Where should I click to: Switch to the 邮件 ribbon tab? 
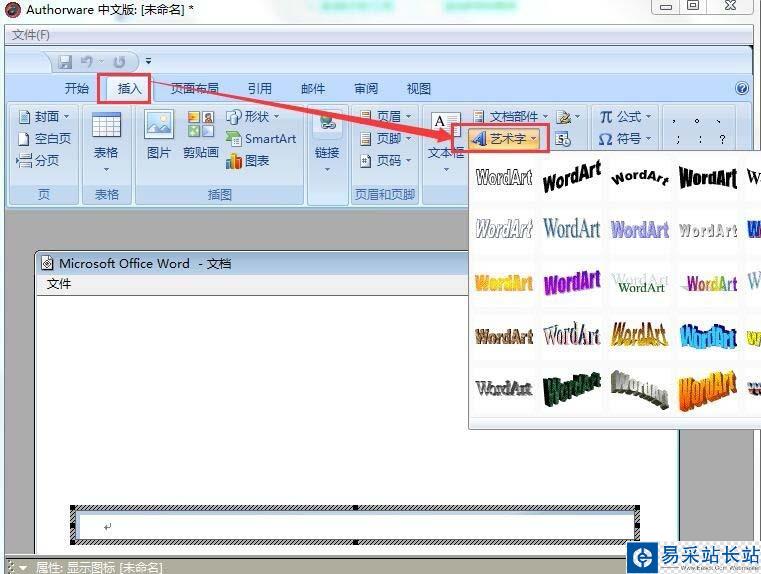[313, 88]
